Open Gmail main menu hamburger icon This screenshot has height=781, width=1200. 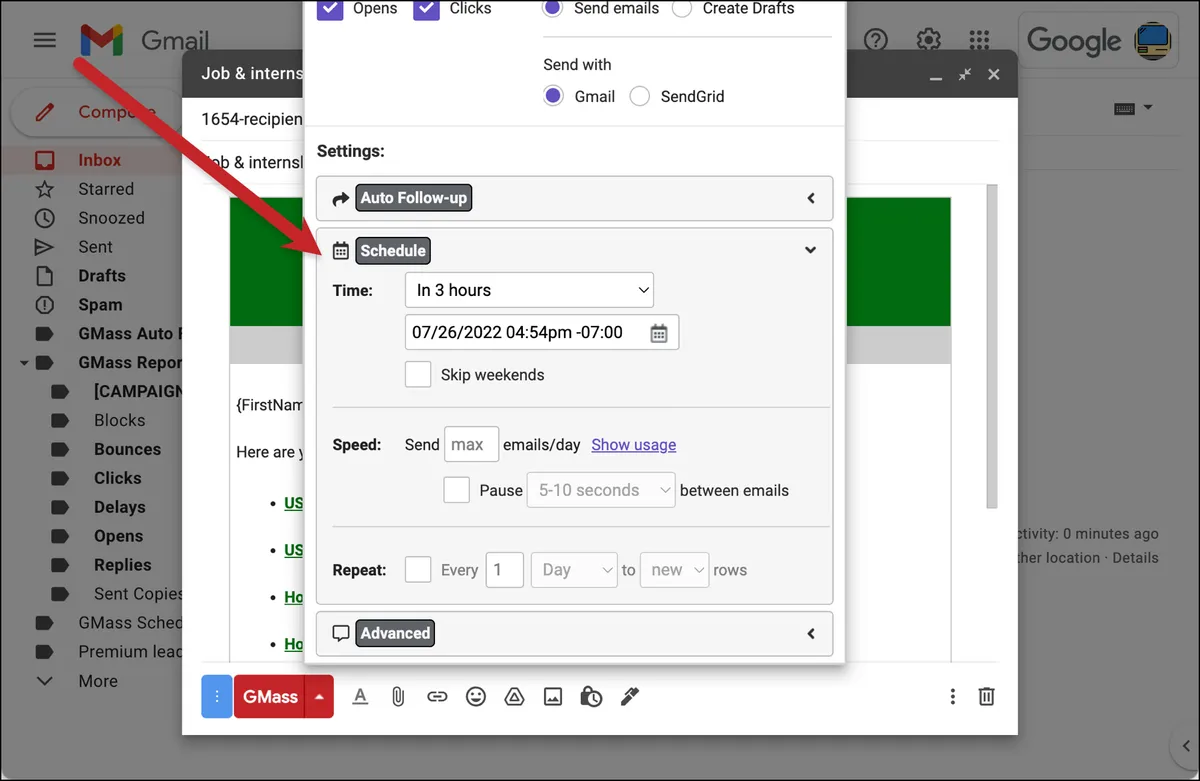45,40
